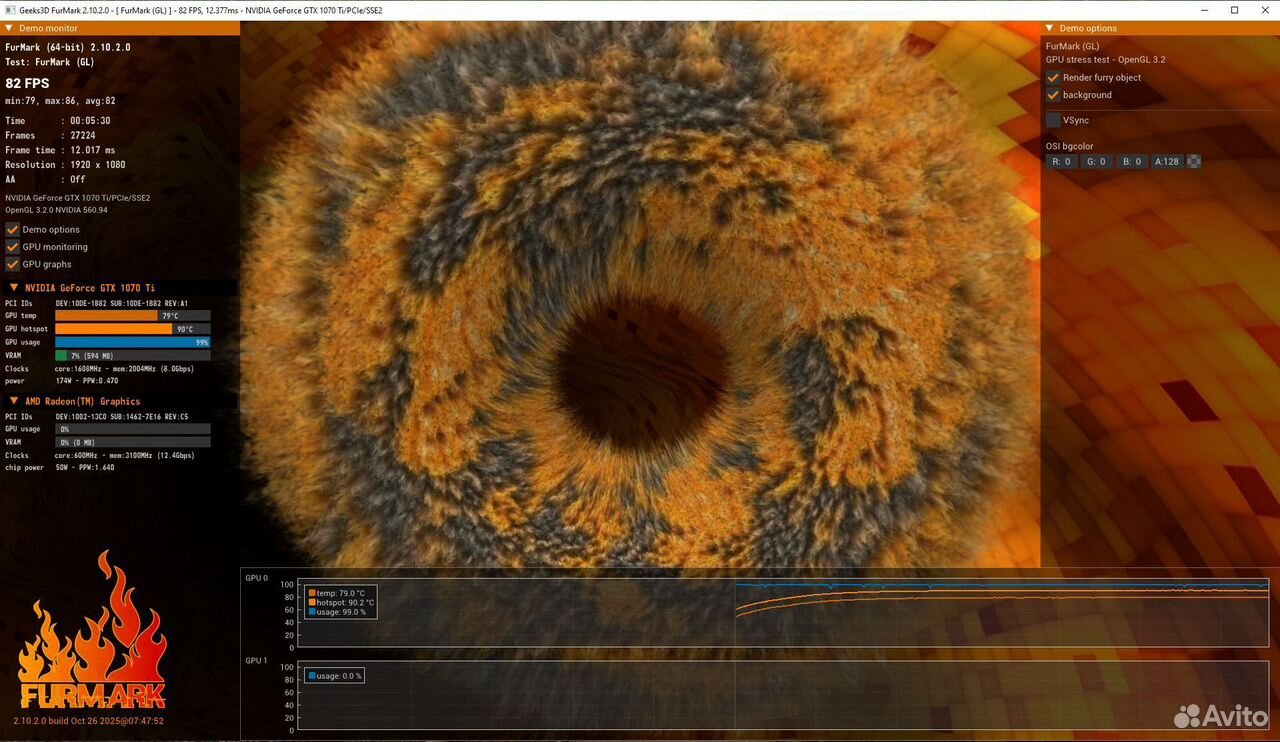Click the FurMark app icon in title bar
The height and width of the screenshot is (742, 1280).
click(x=9, y=10)
